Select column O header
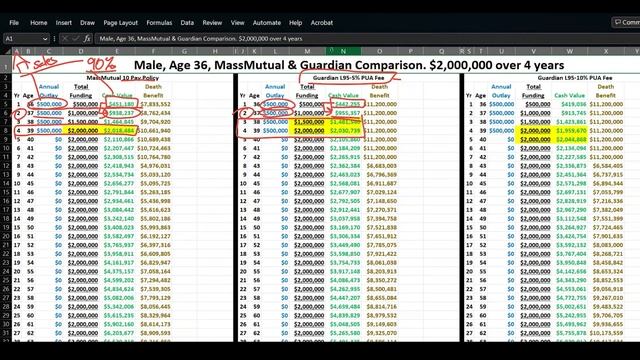This screenshot has width=640, height=360. pos(380,51)
